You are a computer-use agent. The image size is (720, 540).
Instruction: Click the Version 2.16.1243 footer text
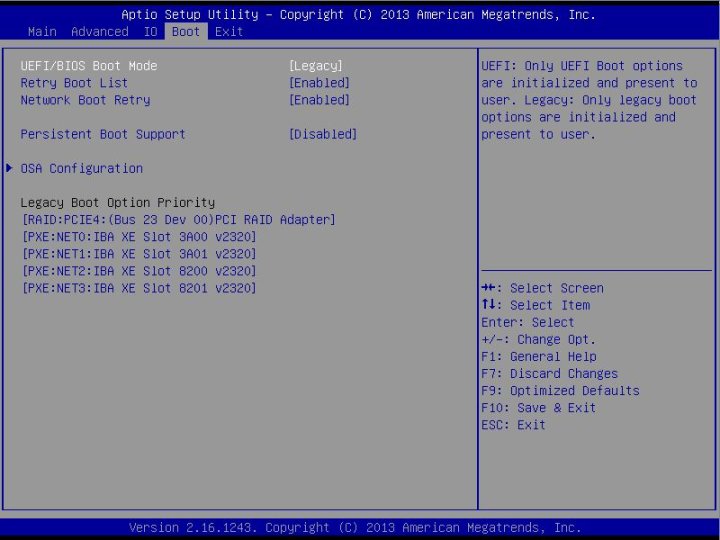coord(355,527)
